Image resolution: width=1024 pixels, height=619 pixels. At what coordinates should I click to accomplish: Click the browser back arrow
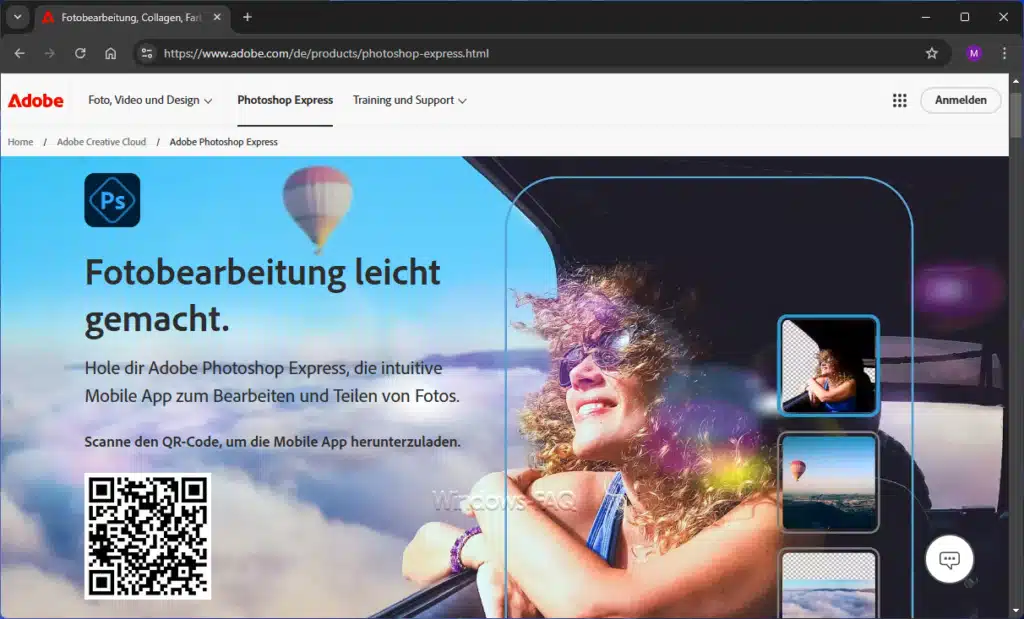(x=20, y=54)
